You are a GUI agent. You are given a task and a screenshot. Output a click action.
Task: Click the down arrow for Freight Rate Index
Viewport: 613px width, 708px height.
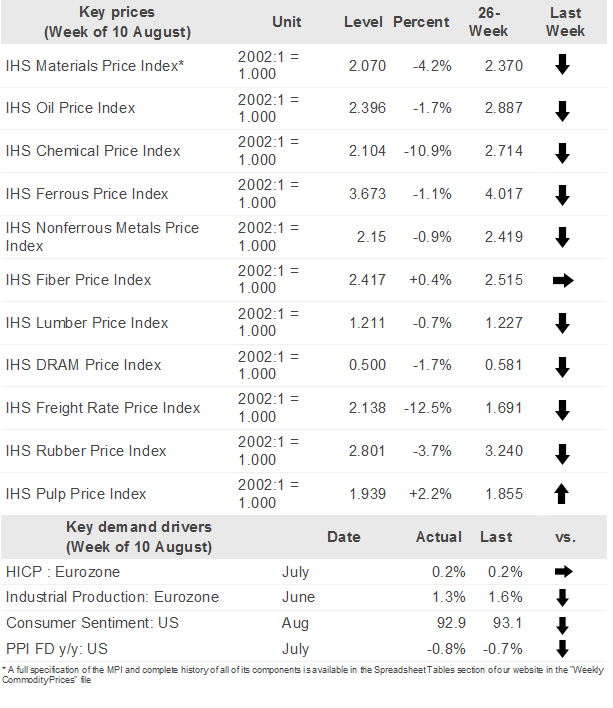point(562,409)
